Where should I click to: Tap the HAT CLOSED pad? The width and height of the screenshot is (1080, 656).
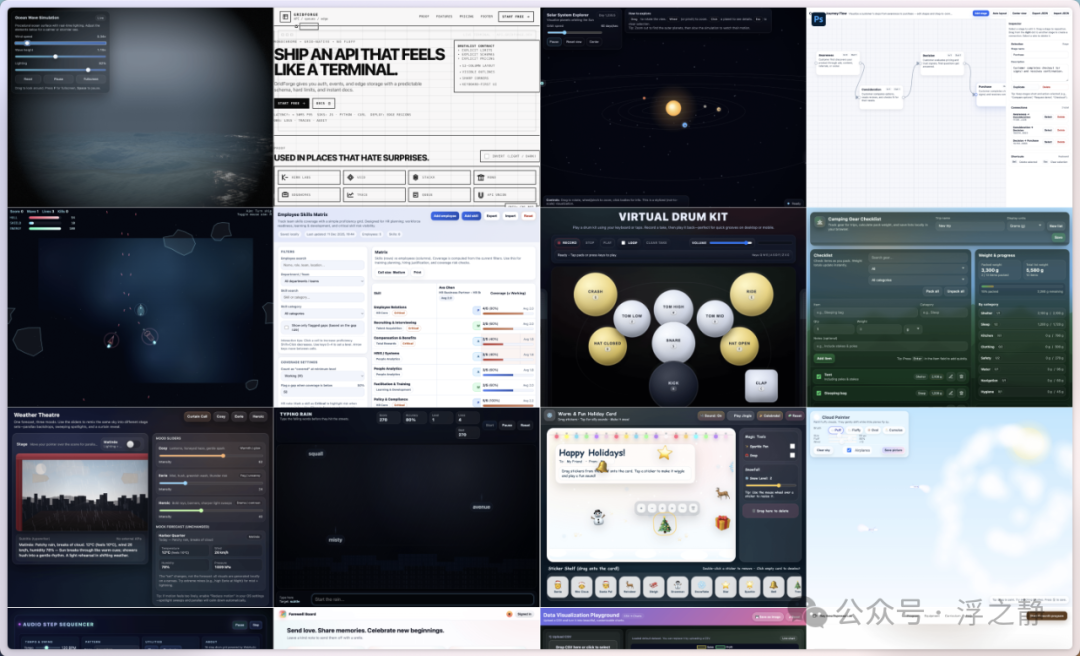pyautogui.click(x=607, y=345)
